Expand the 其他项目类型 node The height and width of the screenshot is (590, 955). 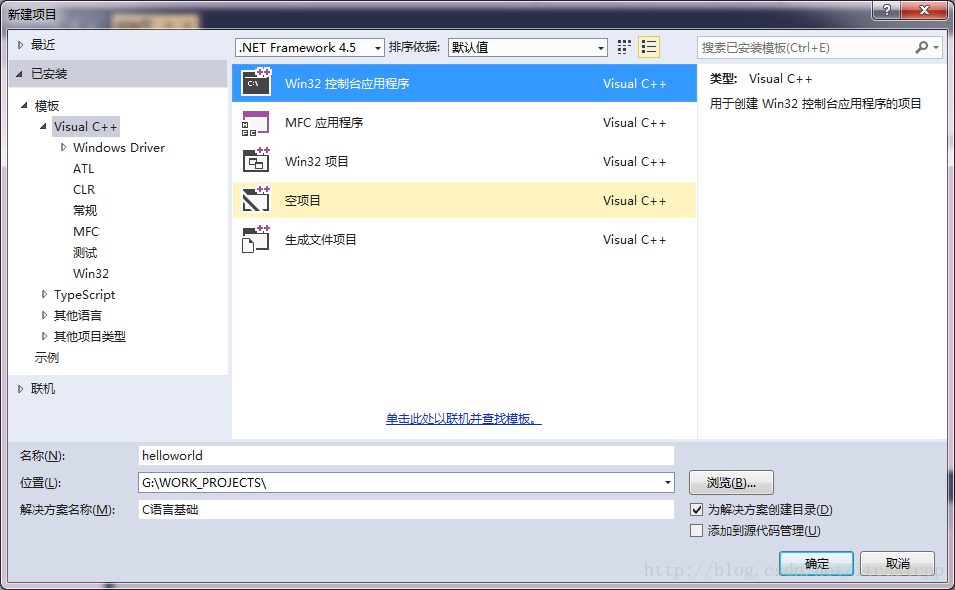[44, 336]
